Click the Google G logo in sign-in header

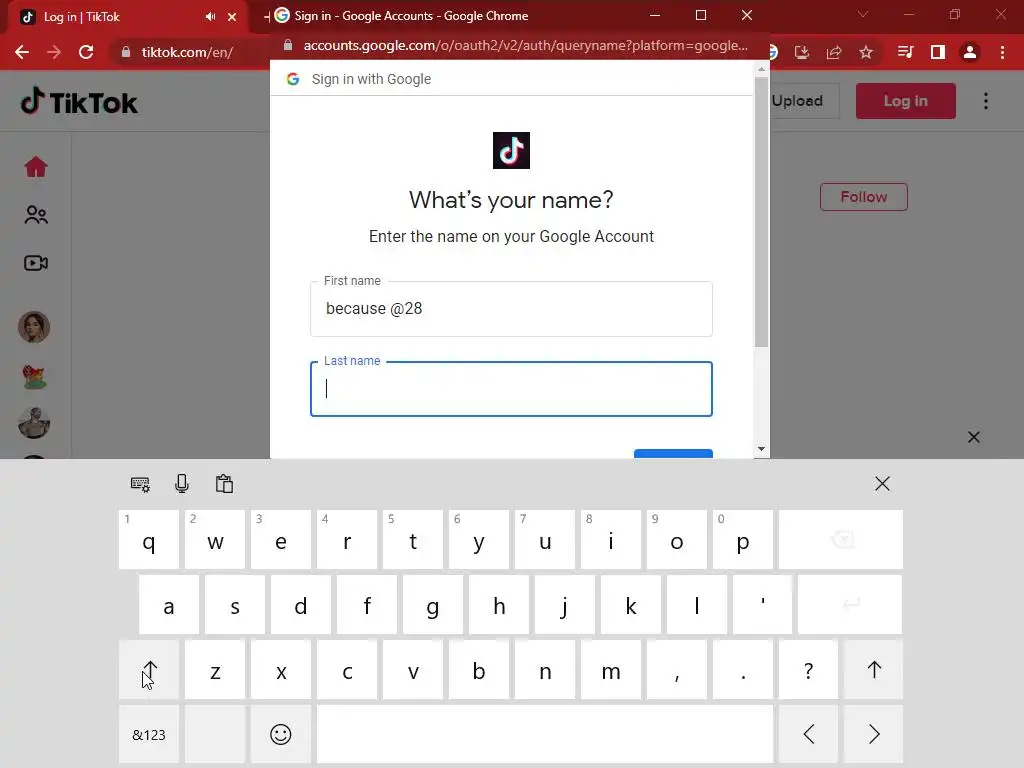293,79
